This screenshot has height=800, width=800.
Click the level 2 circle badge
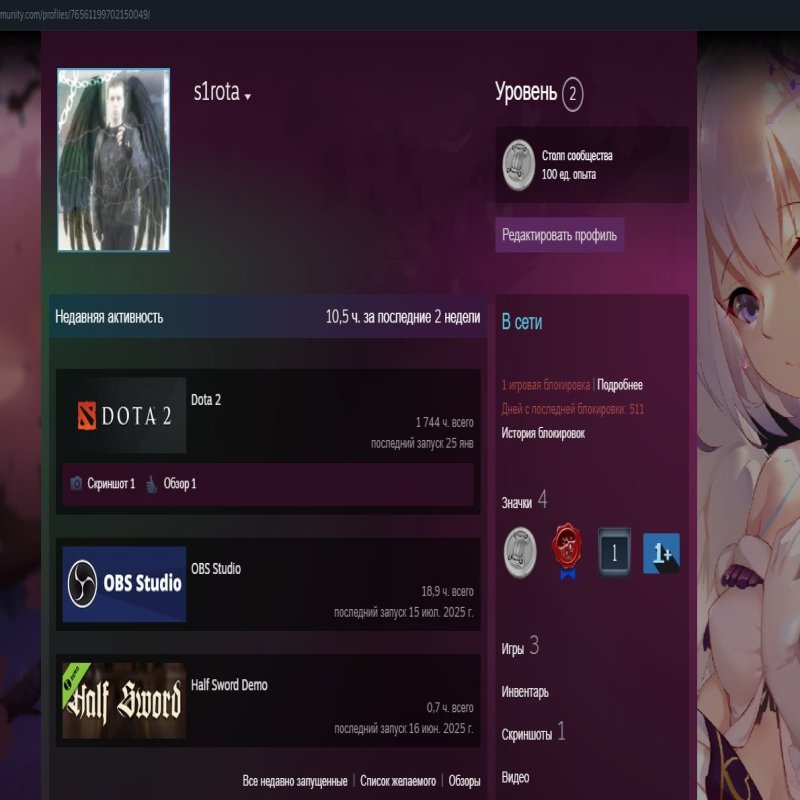(572, 94)
